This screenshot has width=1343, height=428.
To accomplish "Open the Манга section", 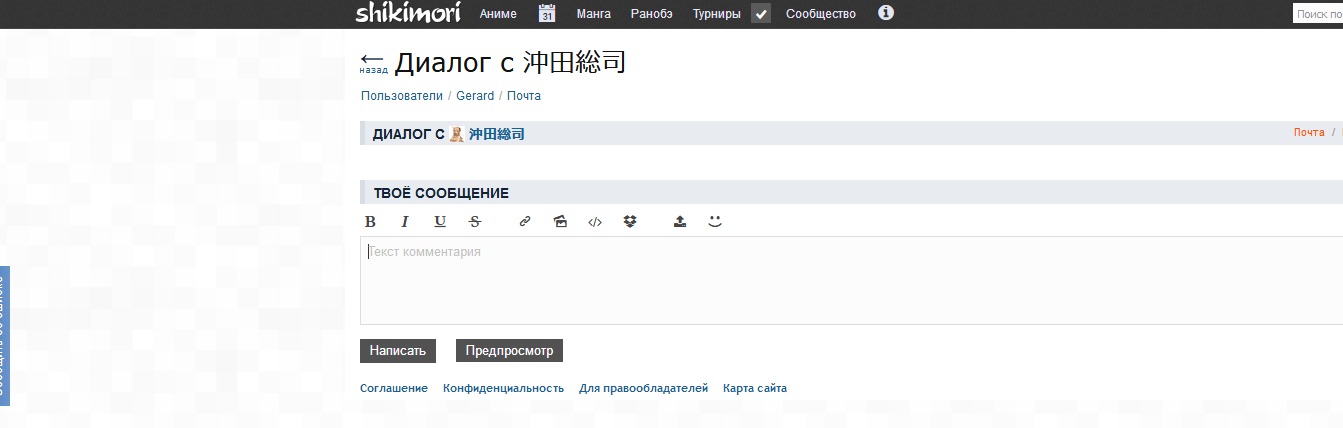I will point(593,14).
